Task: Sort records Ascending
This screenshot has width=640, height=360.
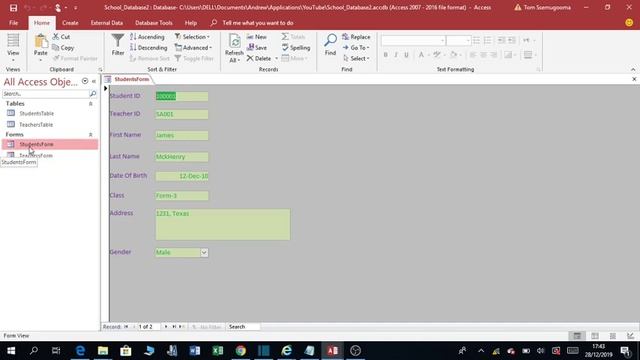Action: tap(147, 37)
